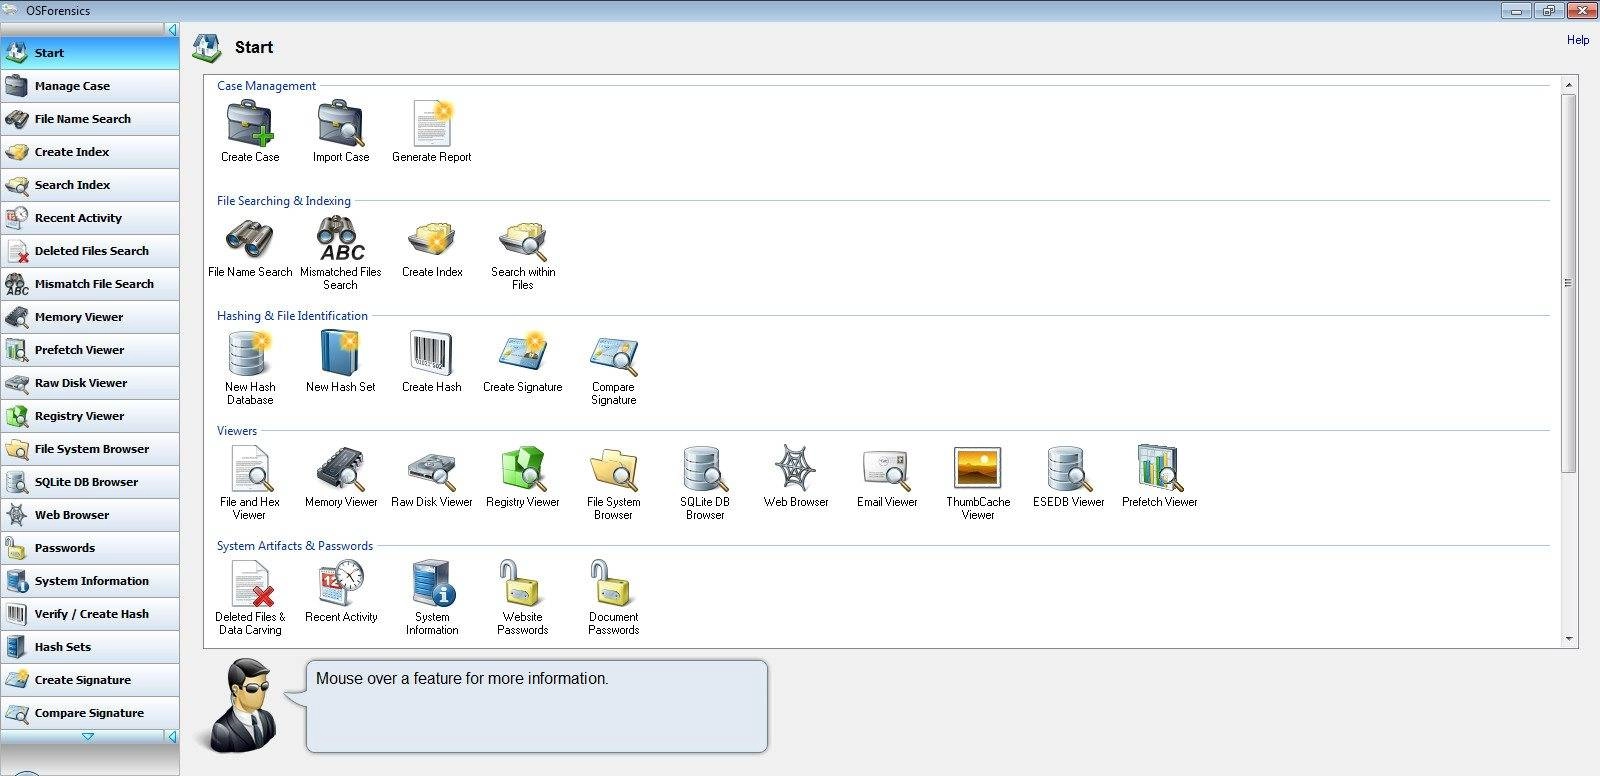This screenshot has height=776, width=1600.
Task: Go to Manage Case in sidebar
Action: (x=90, y=86)
